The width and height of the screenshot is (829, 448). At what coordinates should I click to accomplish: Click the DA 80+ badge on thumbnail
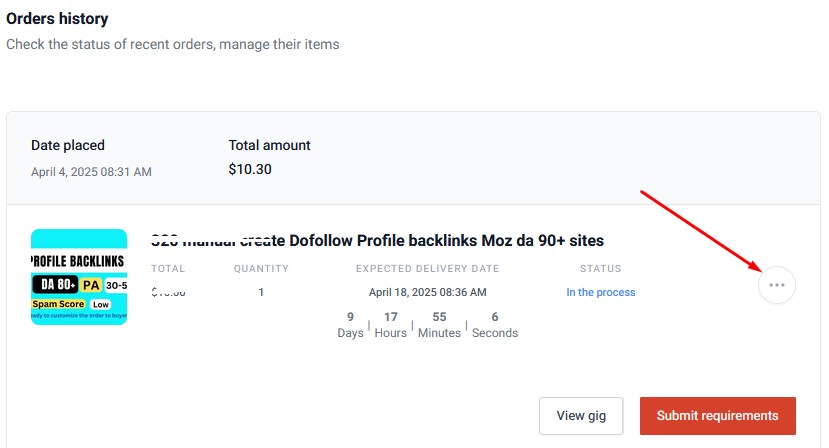(56, 285)
